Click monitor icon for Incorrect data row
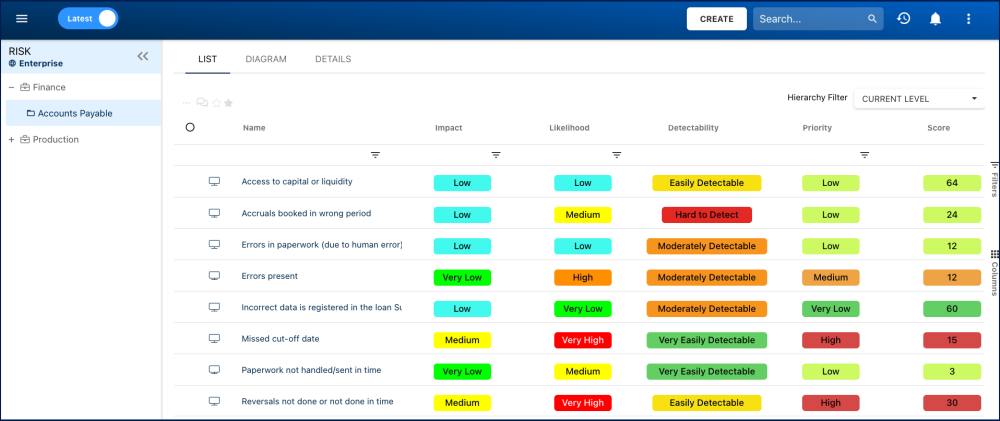 (214, 307)
